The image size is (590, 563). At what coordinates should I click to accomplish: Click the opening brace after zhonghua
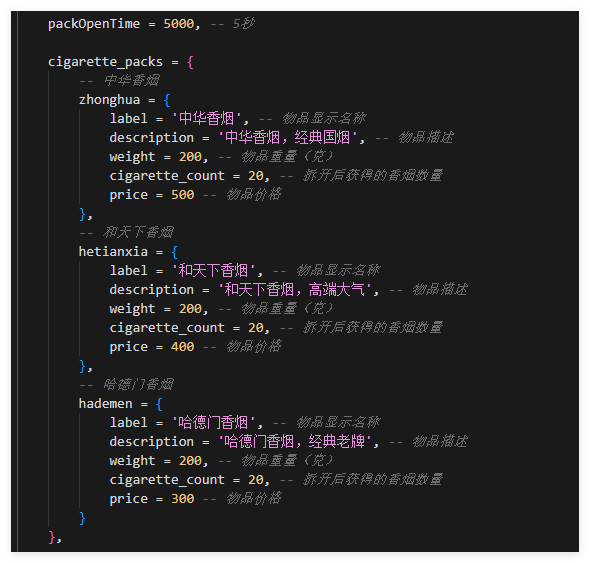tap(167, 100)
